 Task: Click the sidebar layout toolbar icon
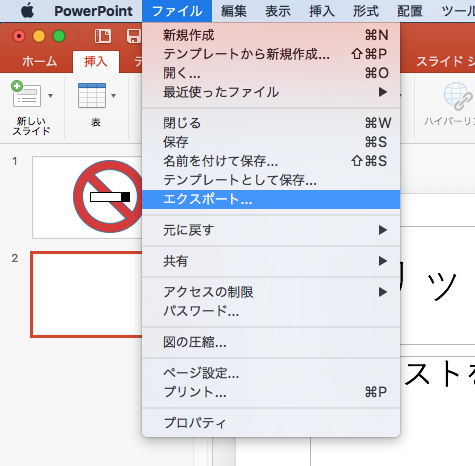(103, 36)
